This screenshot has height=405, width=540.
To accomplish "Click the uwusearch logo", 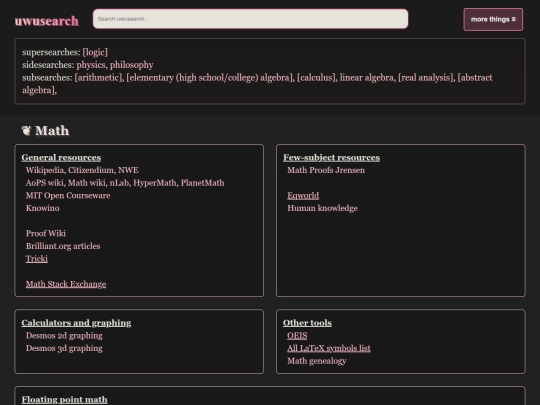I will click(46, 21).
